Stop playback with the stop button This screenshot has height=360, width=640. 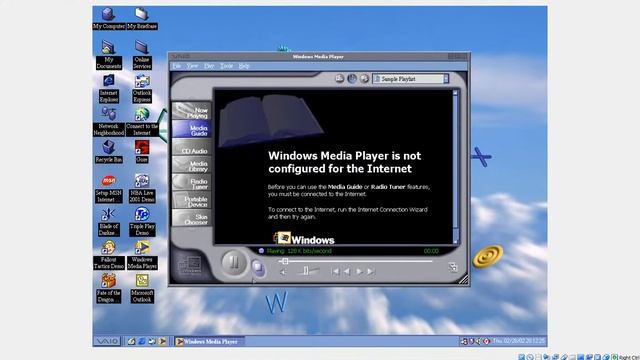coord(258,268)
